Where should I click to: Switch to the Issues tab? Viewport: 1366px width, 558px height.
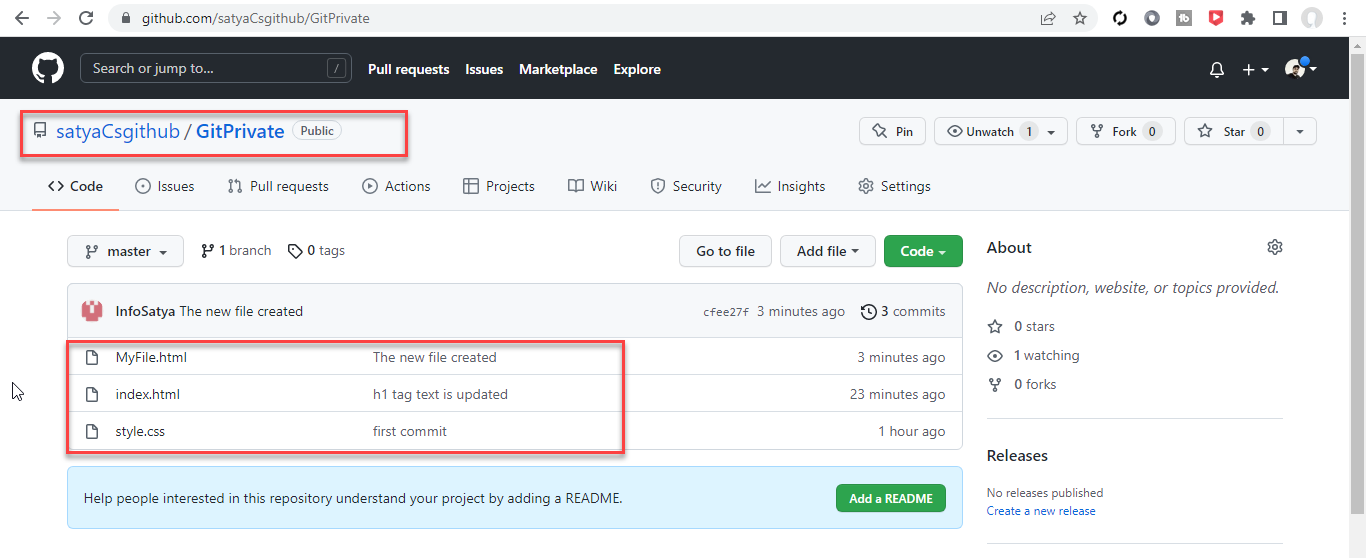coord(165,186)
